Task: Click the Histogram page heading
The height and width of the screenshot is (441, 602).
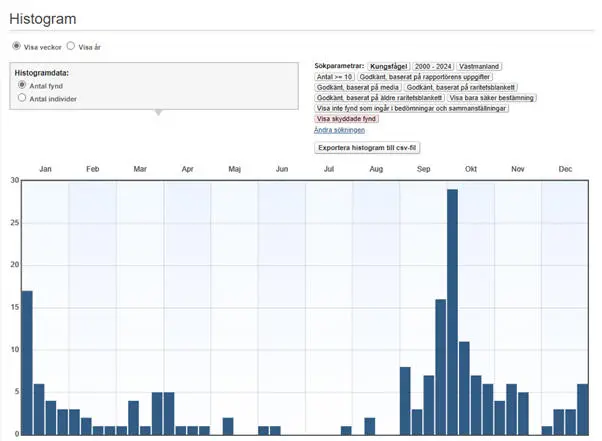Action: 43,19
